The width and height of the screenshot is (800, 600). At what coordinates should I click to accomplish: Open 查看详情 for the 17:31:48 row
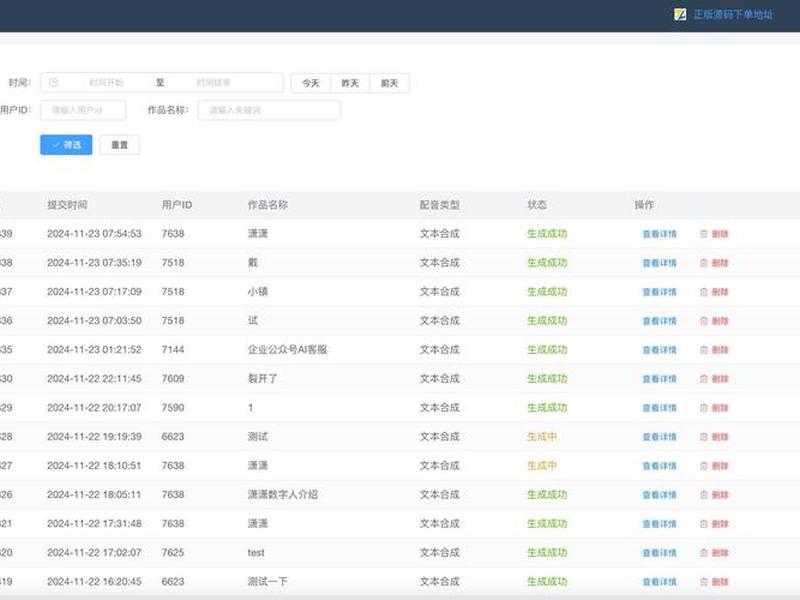[659, 524]
